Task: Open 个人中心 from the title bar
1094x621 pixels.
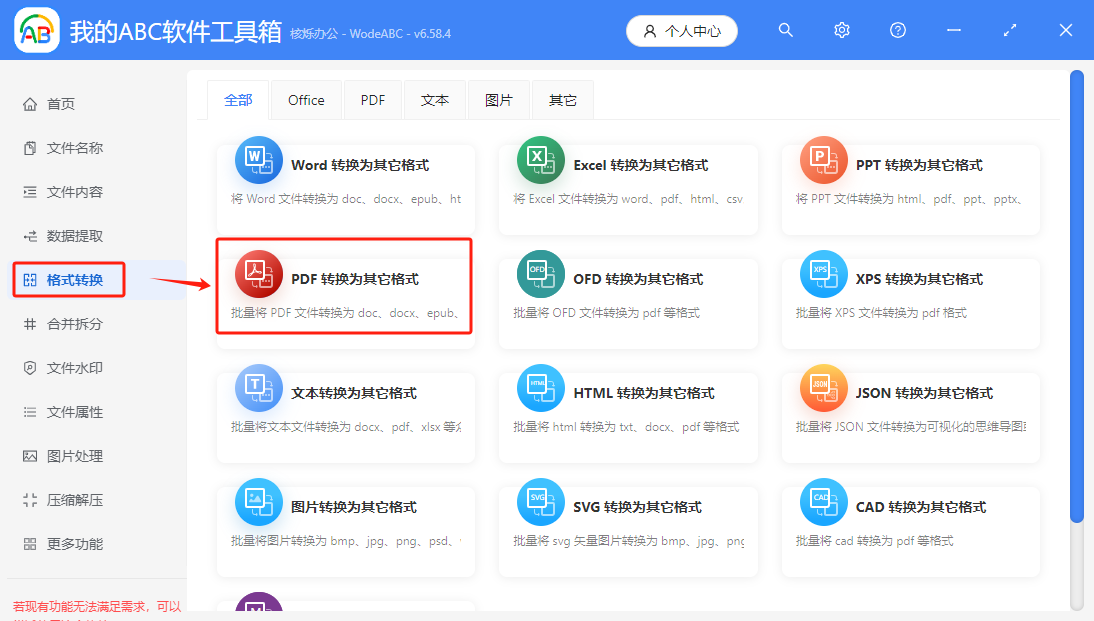Action: click(681, 30)
